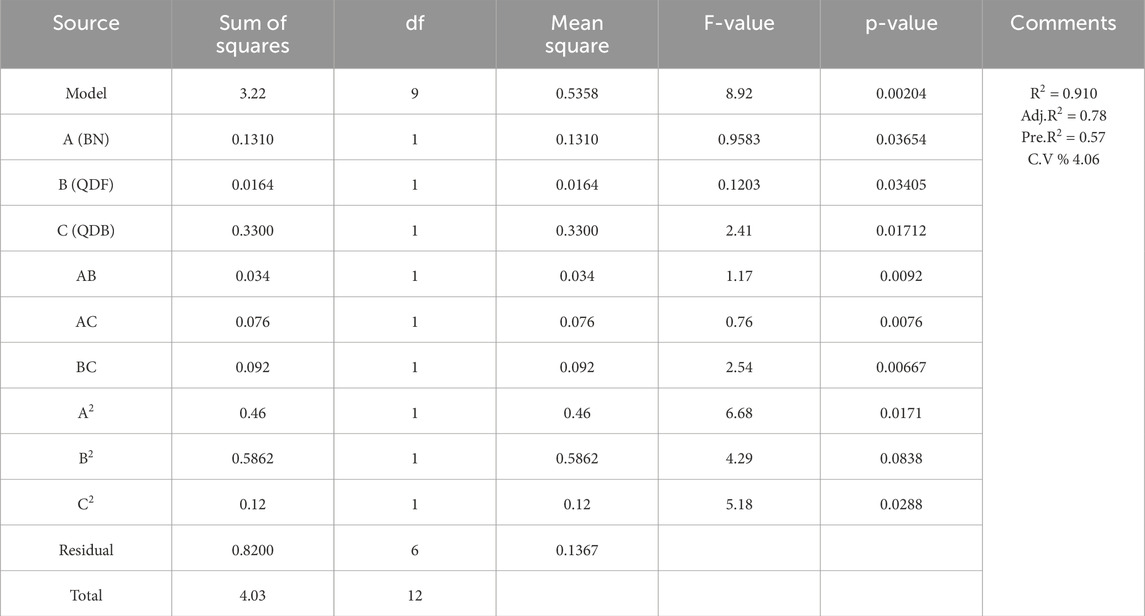Image resolution: width=1145 pixels, height=616 pixels.
Task: Select the Mean square column header
Action: click(577, 34)
